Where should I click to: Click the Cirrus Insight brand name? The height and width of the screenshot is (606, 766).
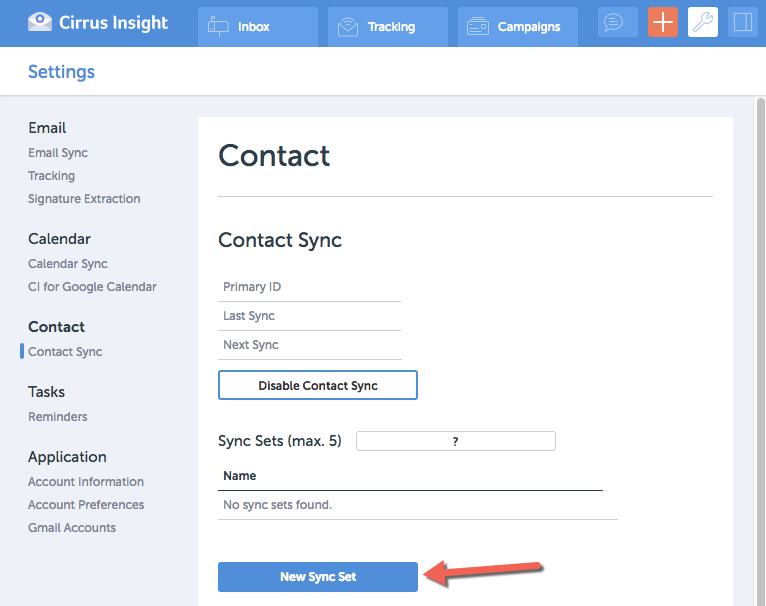point(113,22)
